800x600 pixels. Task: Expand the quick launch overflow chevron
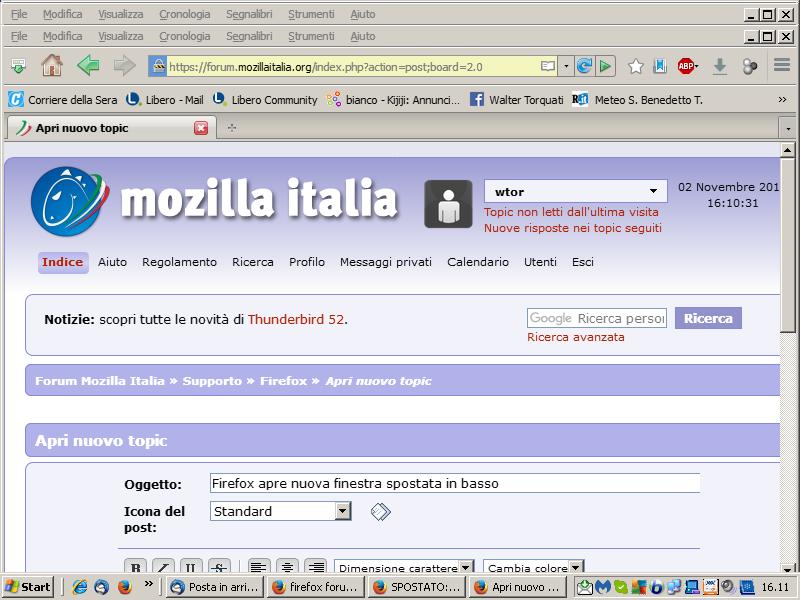point(148,584)
